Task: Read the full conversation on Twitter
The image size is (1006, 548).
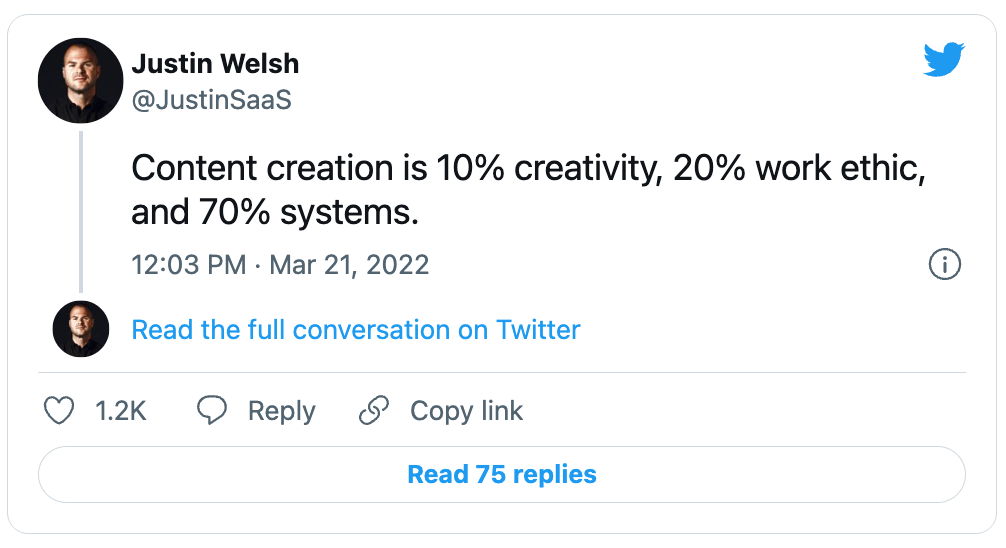Action: click(356, 330)
